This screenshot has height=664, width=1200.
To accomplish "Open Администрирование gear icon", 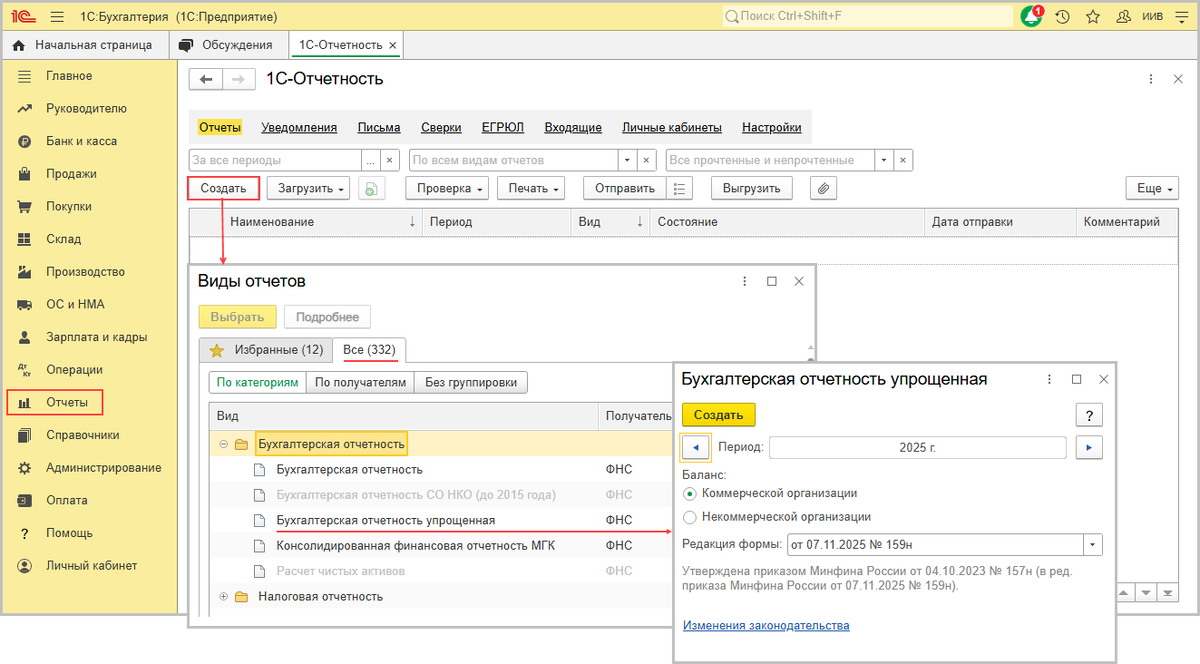I will [25, 468].
